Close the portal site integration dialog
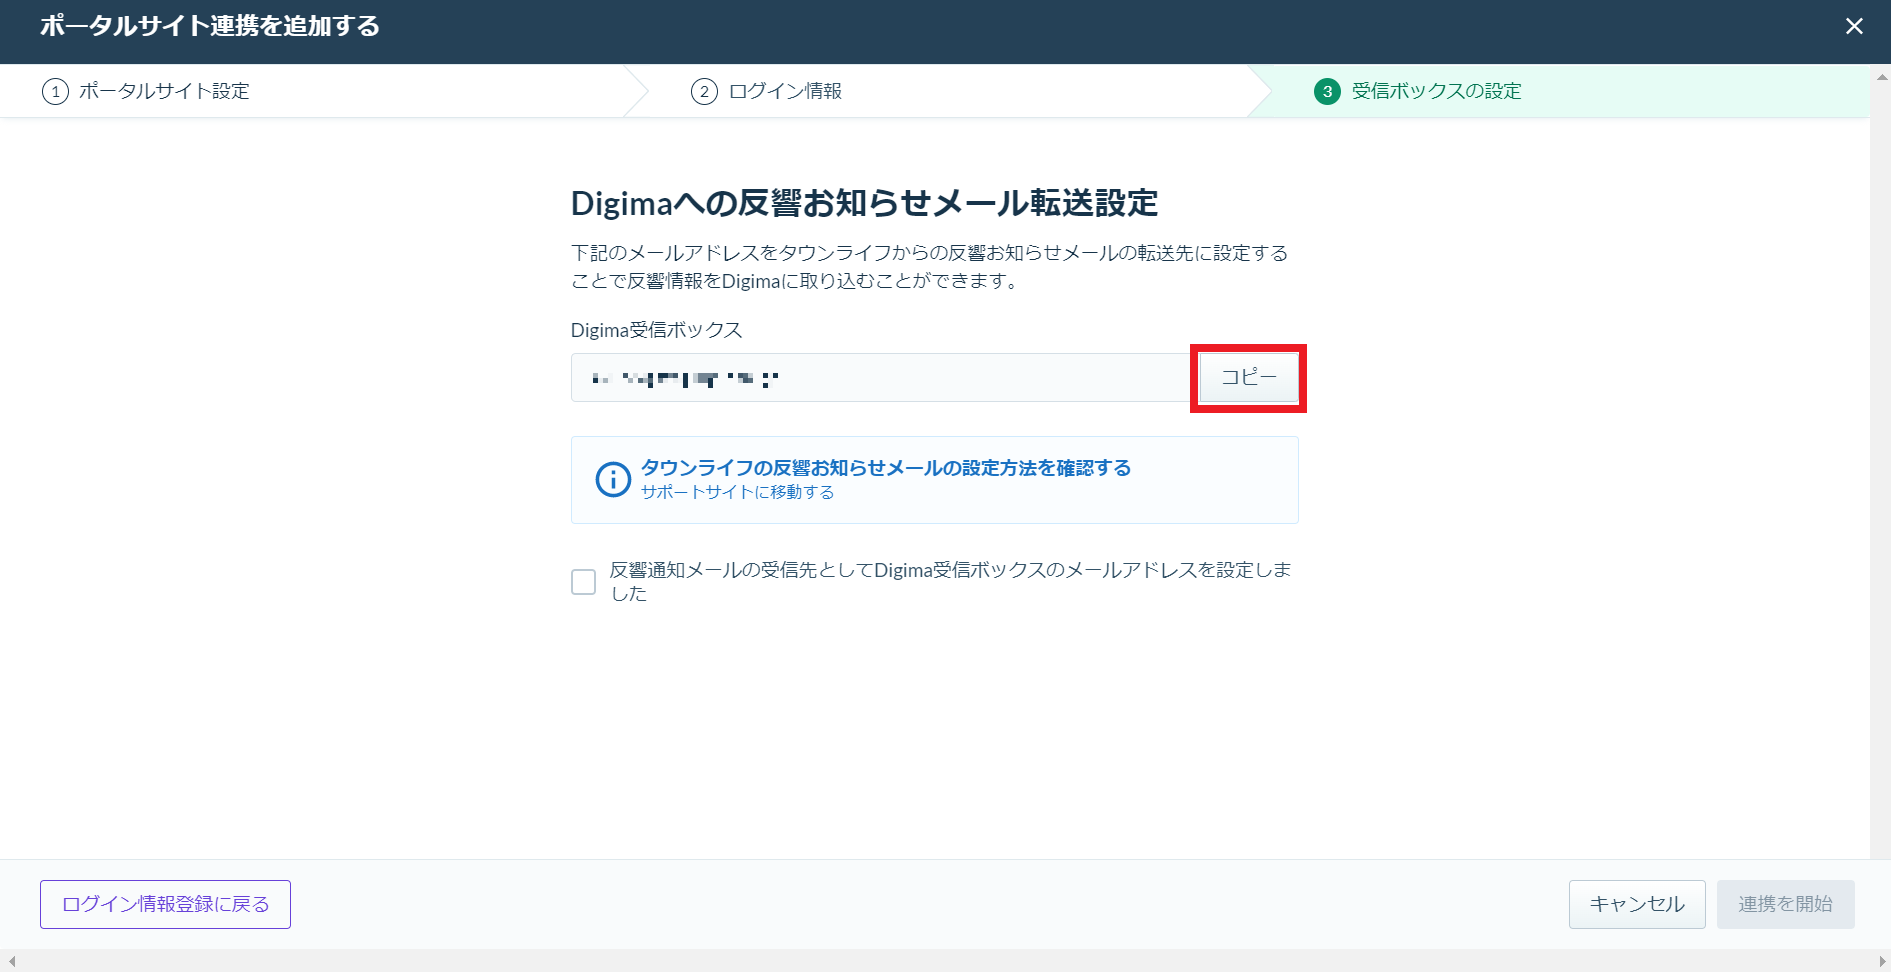 (1854, 27)
